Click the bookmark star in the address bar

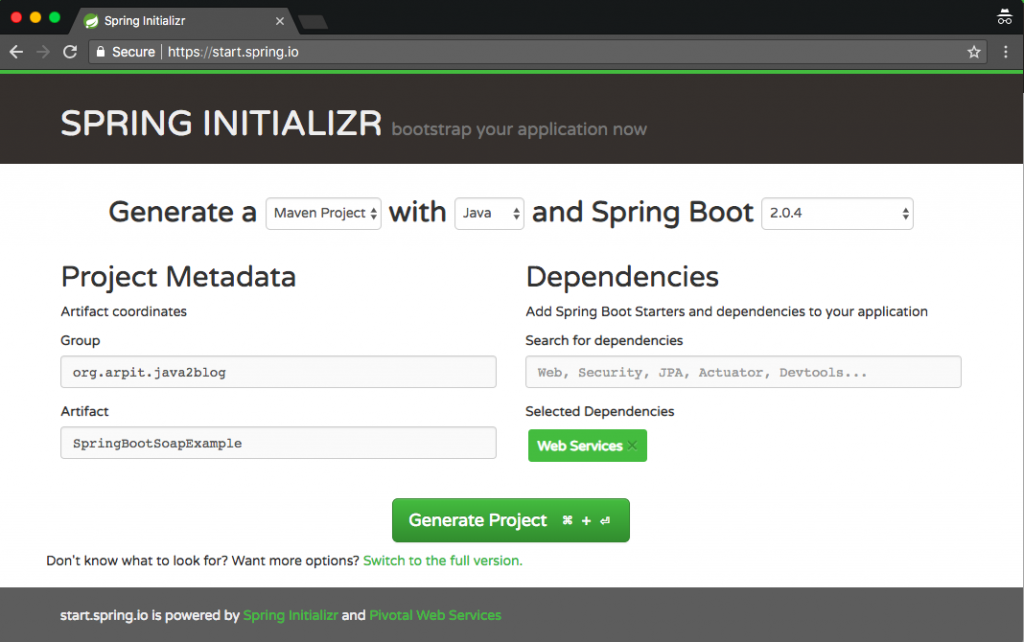click(974, 51)
